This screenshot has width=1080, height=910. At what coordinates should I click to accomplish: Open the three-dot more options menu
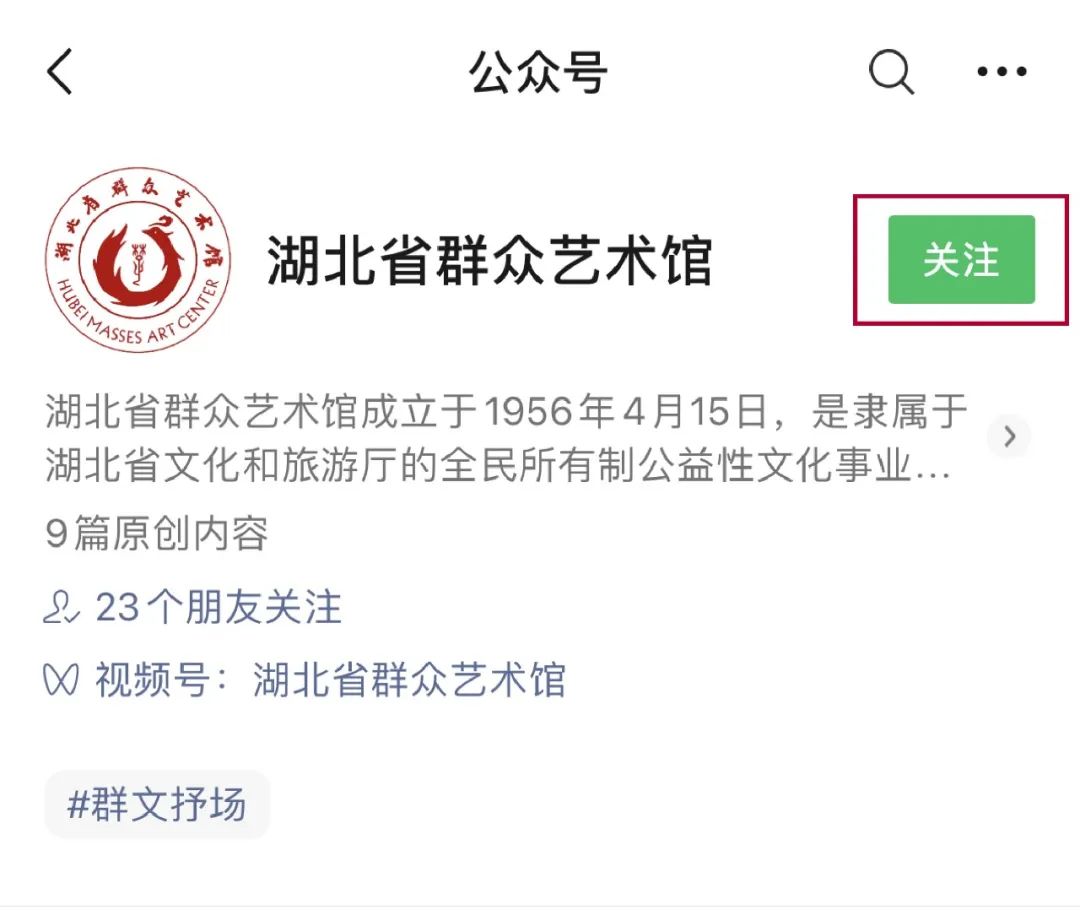[x=1002, y=71]
